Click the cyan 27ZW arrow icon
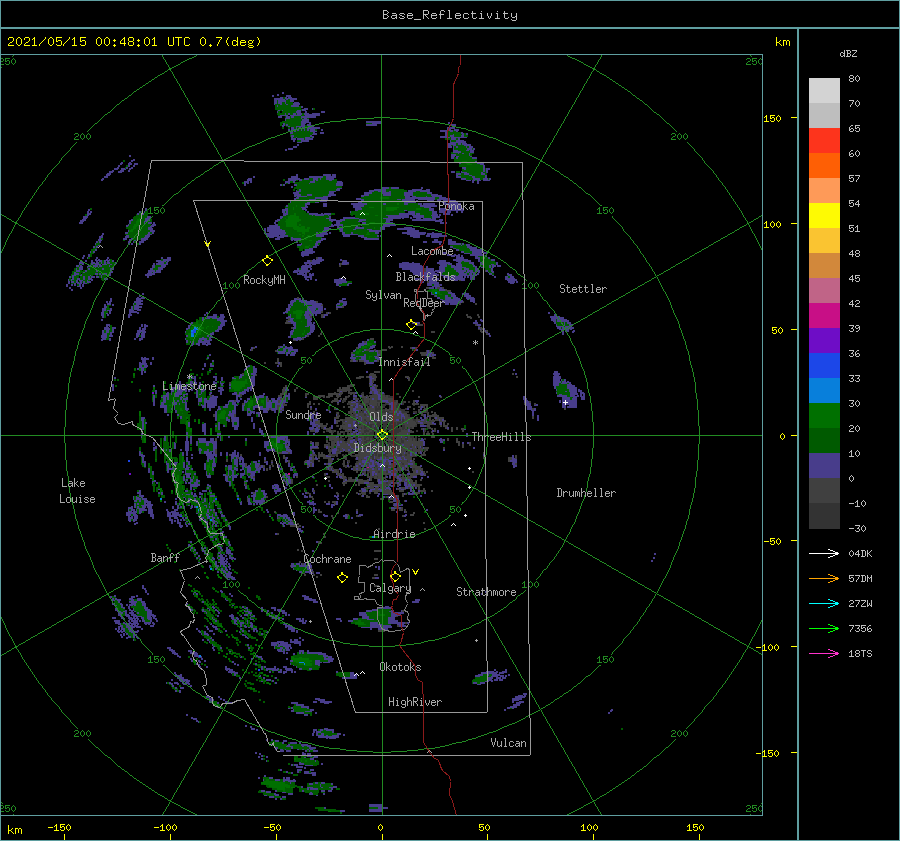Image resolution: width=900 pixels, height=841 pixels. click(x=824, y=603)
